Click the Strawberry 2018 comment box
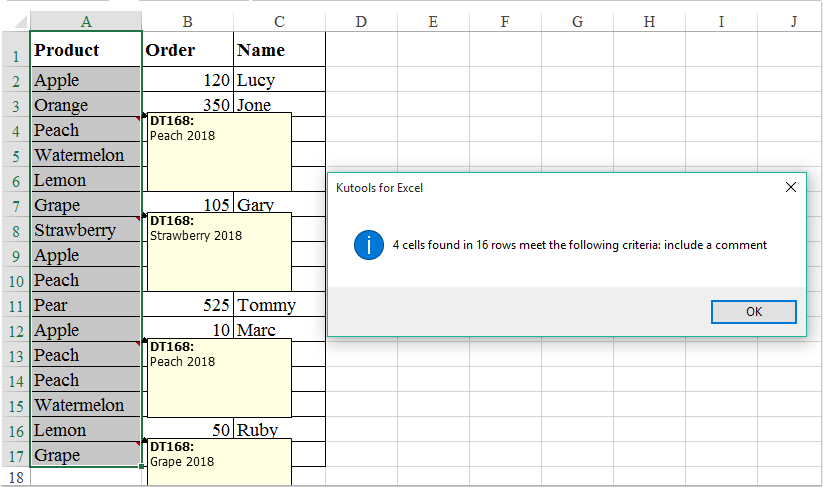 click(219, 251)
